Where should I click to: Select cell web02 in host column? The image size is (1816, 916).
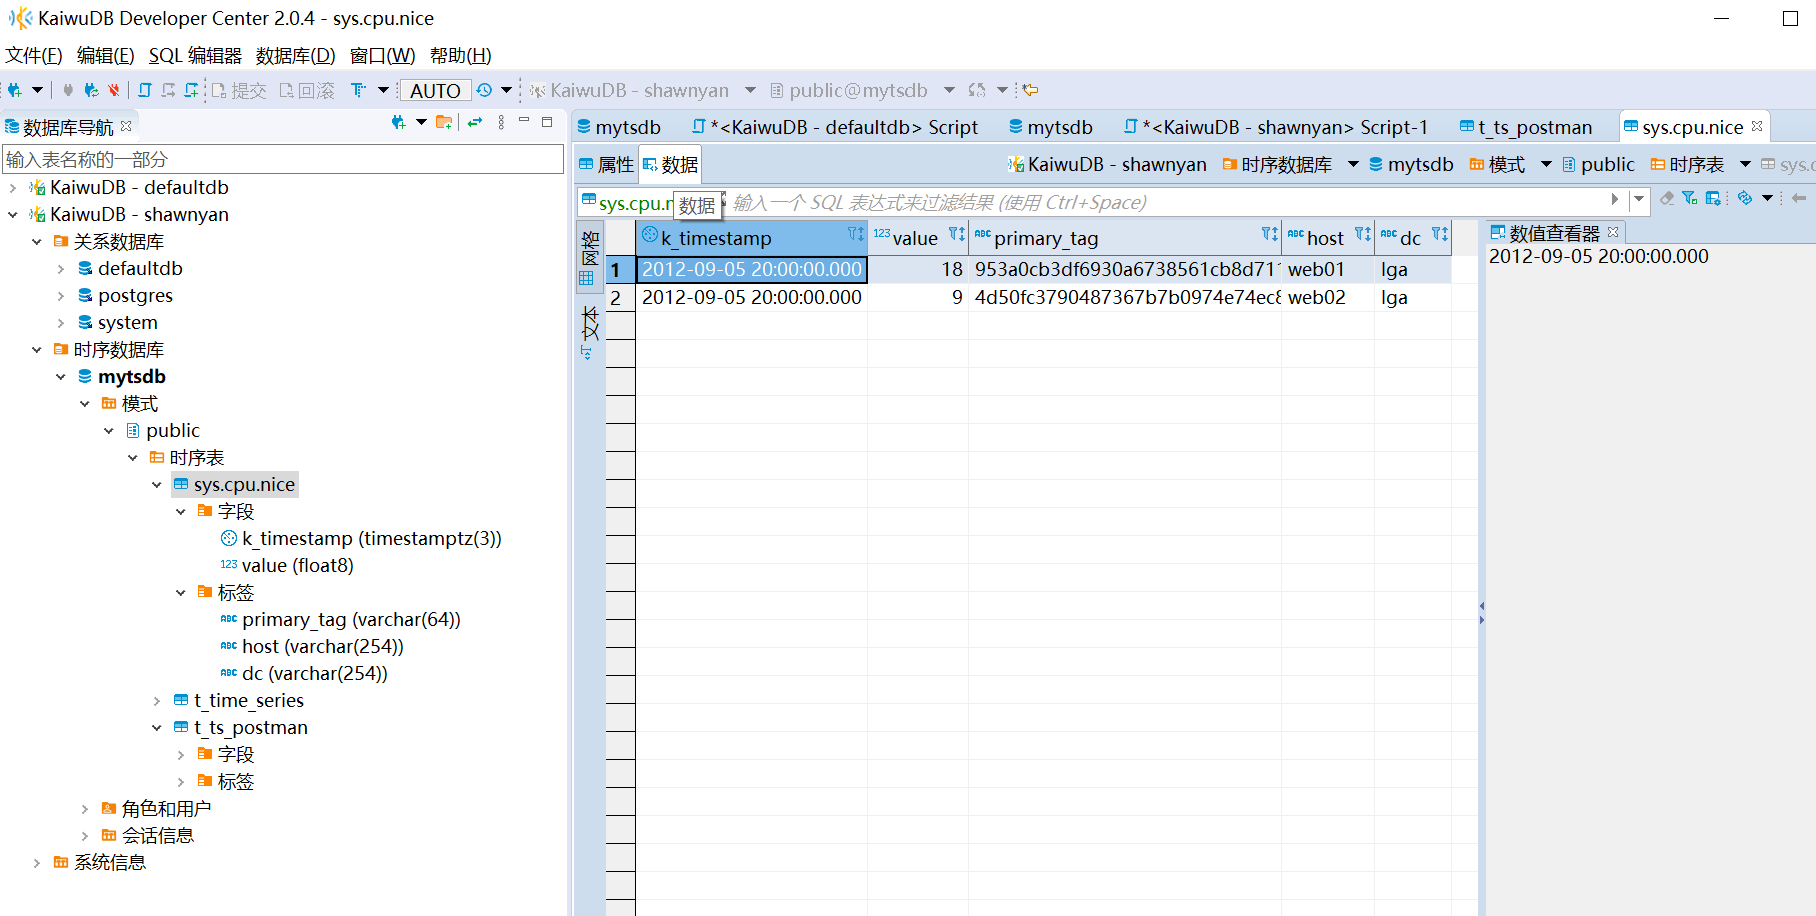click(1327, 297)
